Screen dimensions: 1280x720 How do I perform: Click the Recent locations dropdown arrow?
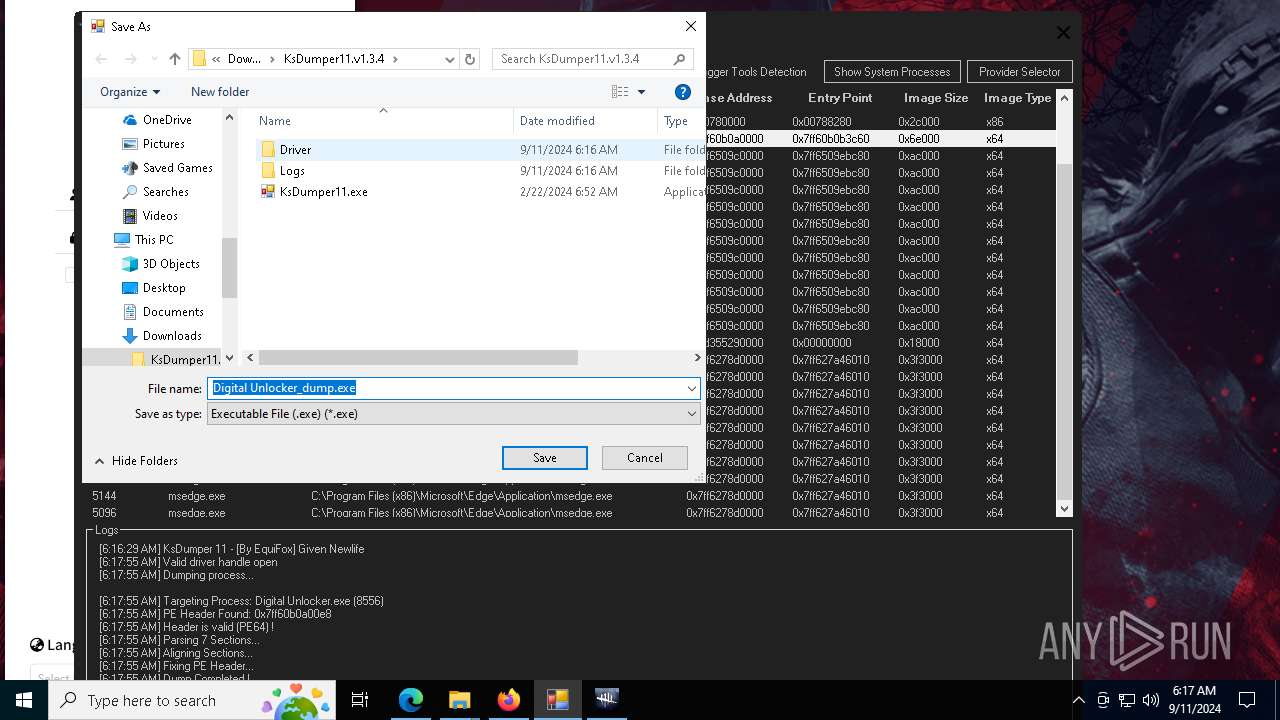pos(153,59)
